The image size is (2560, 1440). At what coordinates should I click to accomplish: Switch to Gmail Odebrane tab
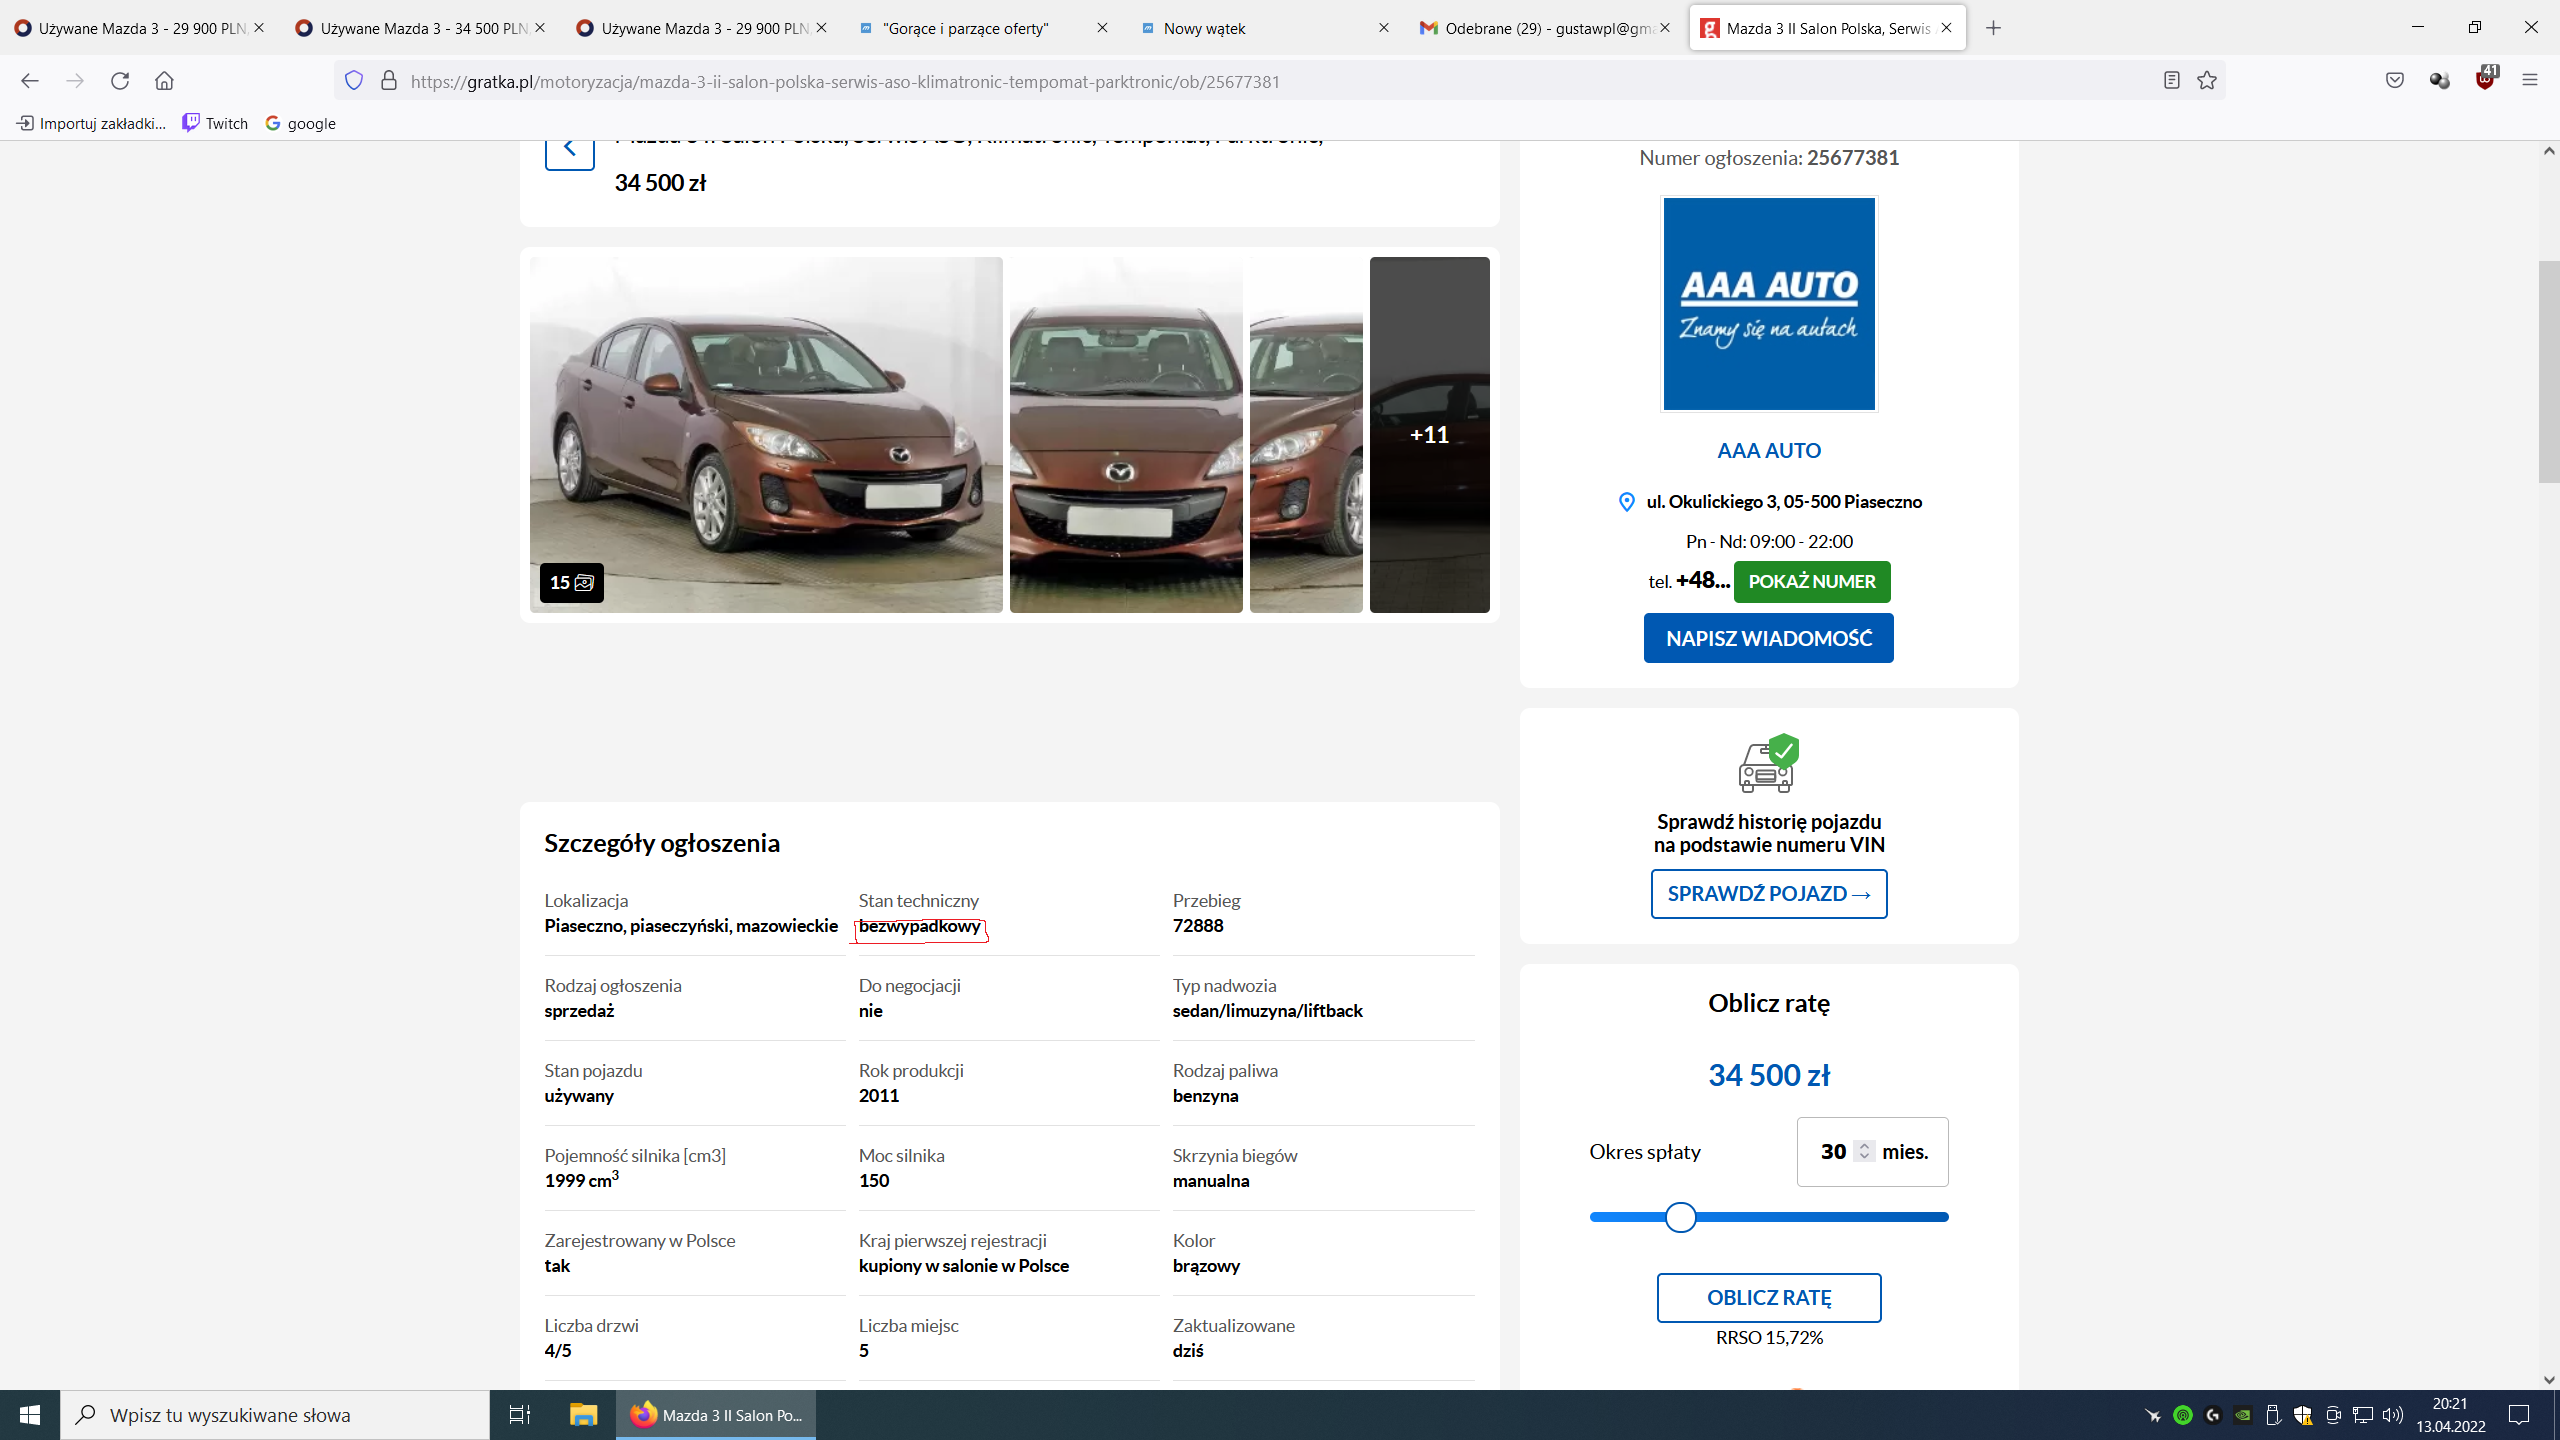pos(1540,28)
